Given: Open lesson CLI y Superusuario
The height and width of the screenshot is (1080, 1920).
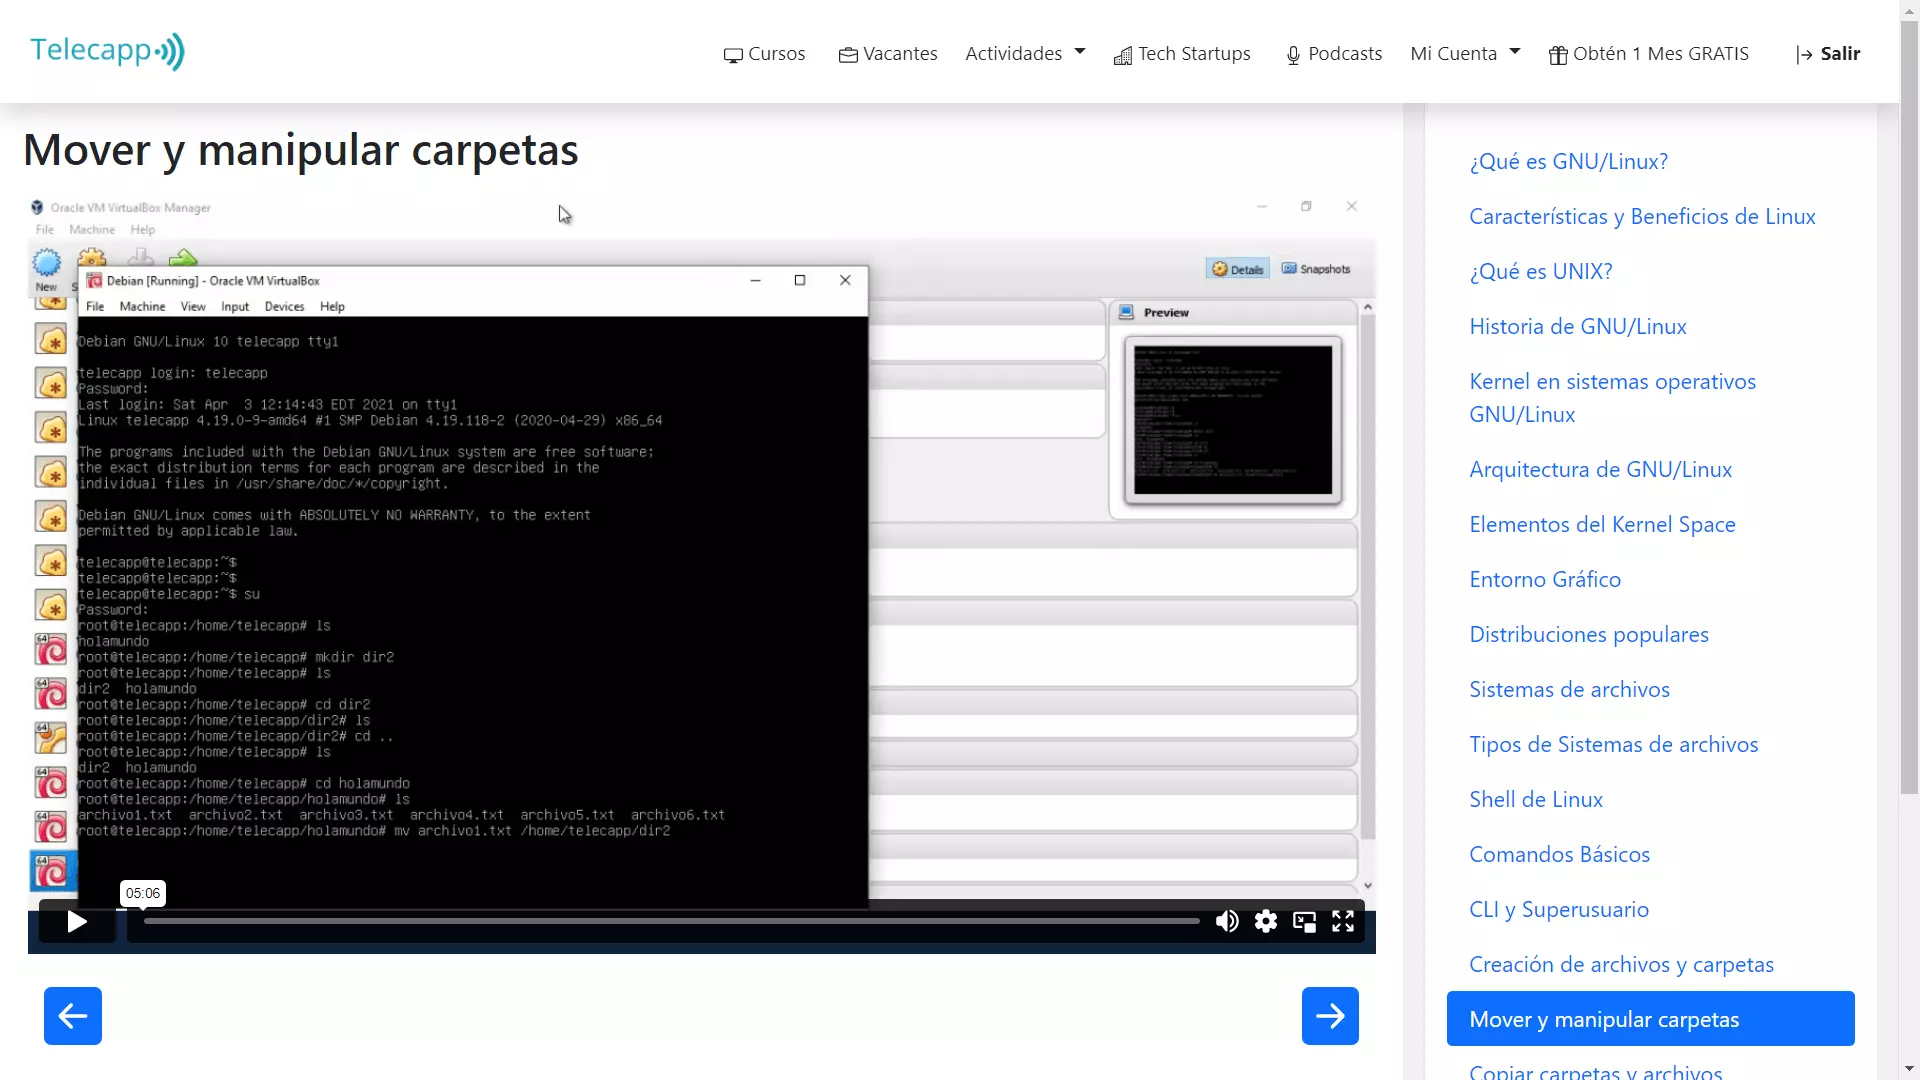Looking at the screenshot, I should [x=1558, y=909].
